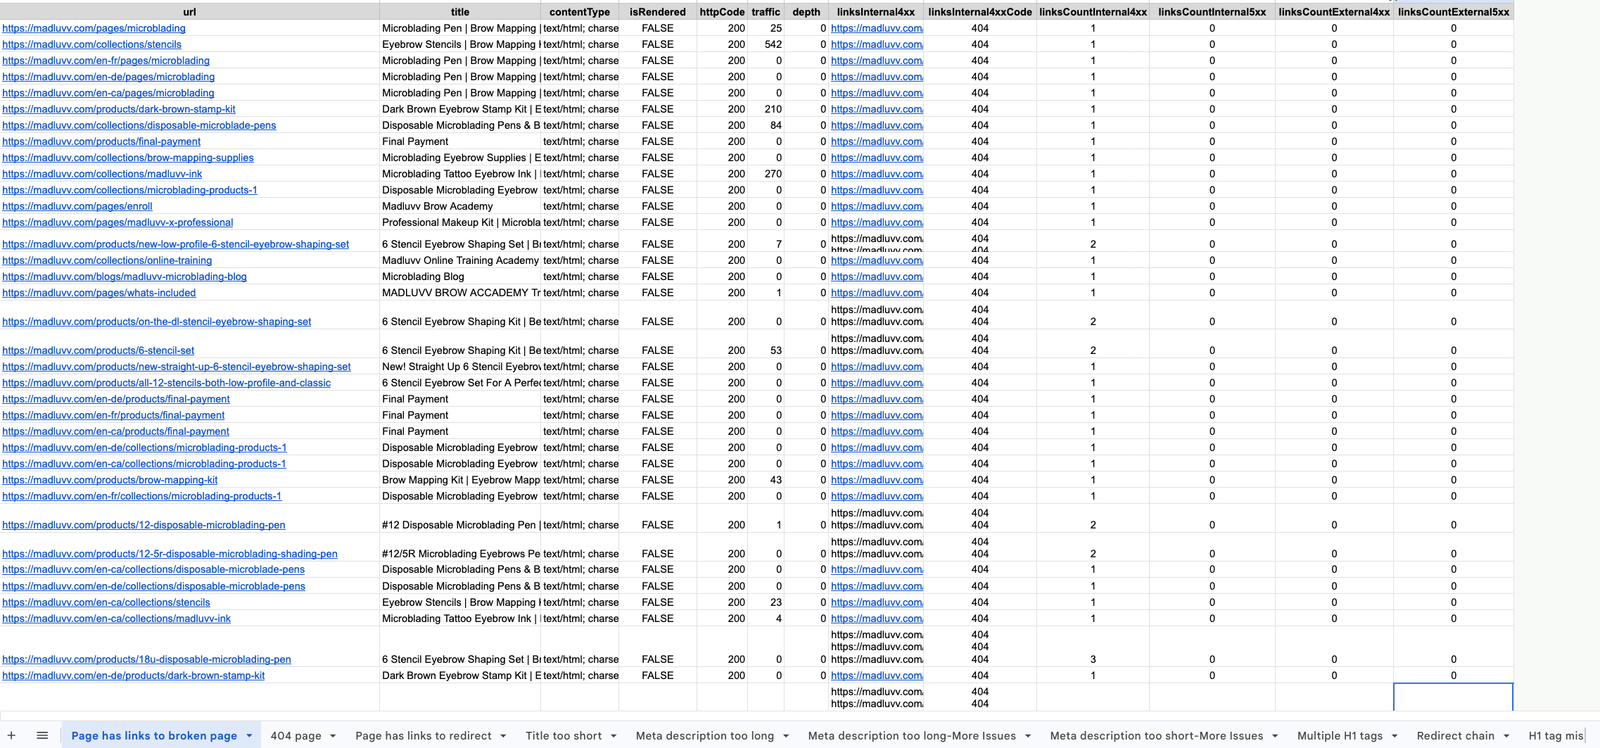Screen dimensions: 1600x748
Task: Click the 'linksCountInternal4xx' column header
Action: tap(1092, 12)
